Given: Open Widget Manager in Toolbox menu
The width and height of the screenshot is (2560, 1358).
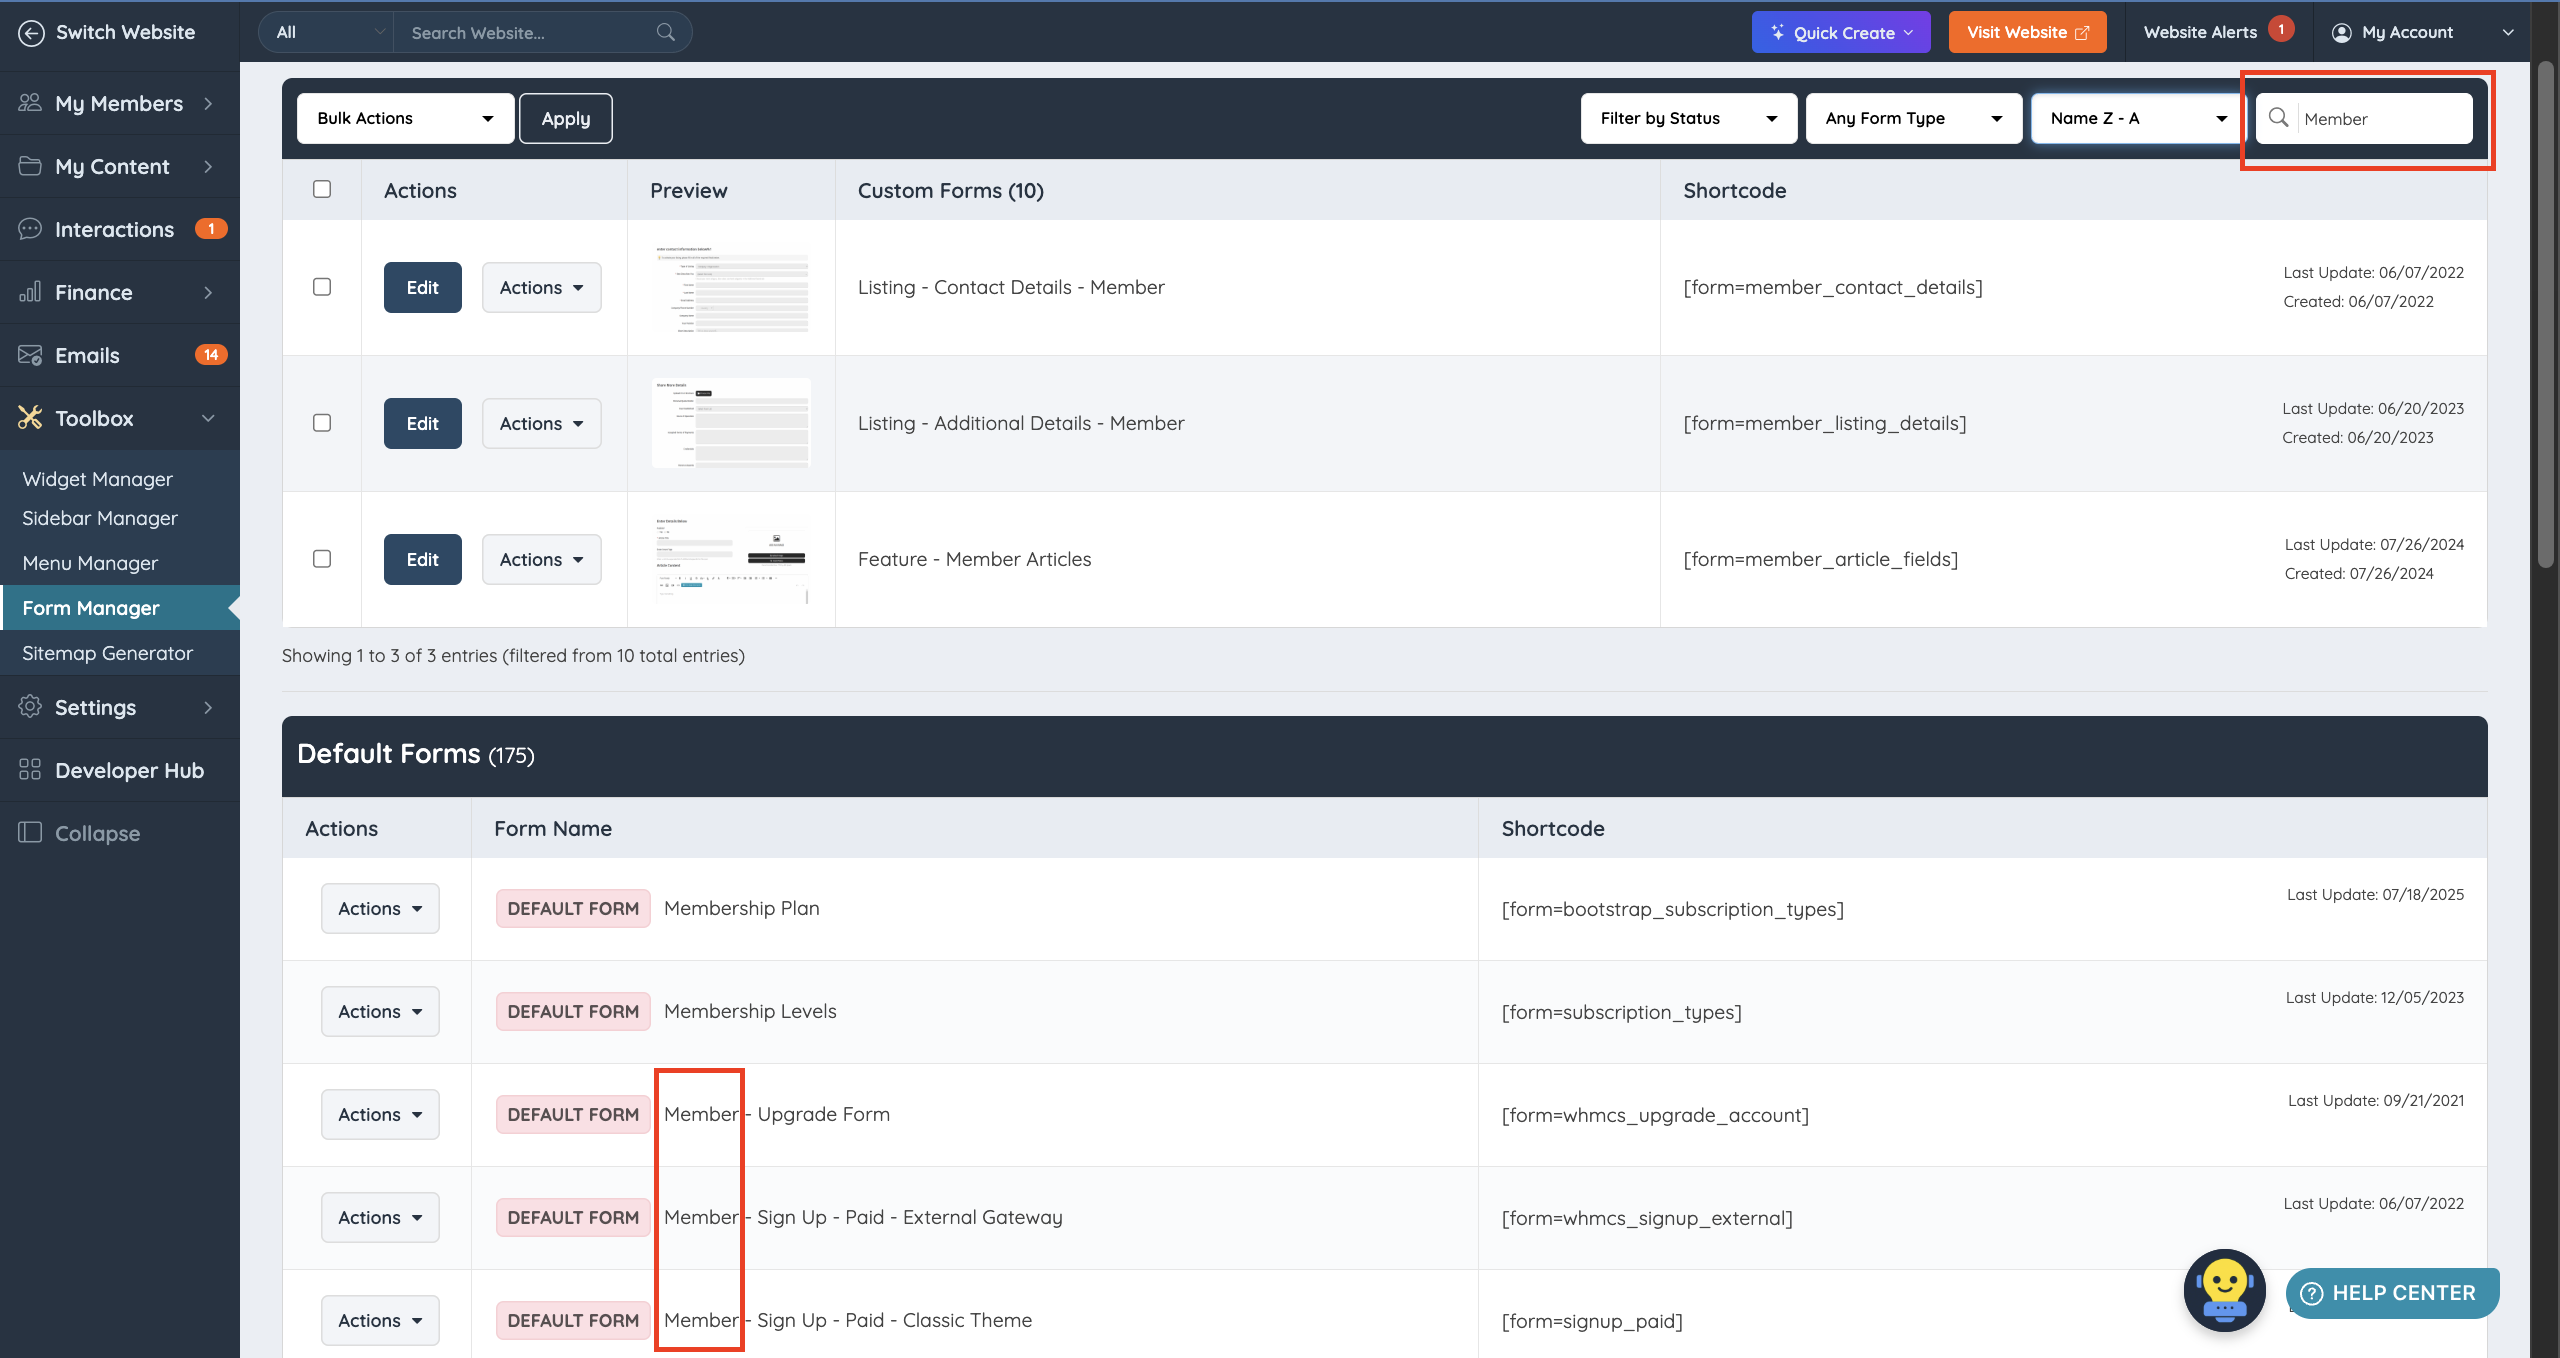Looking at the screenshot, I should click(x=97, y=479).
